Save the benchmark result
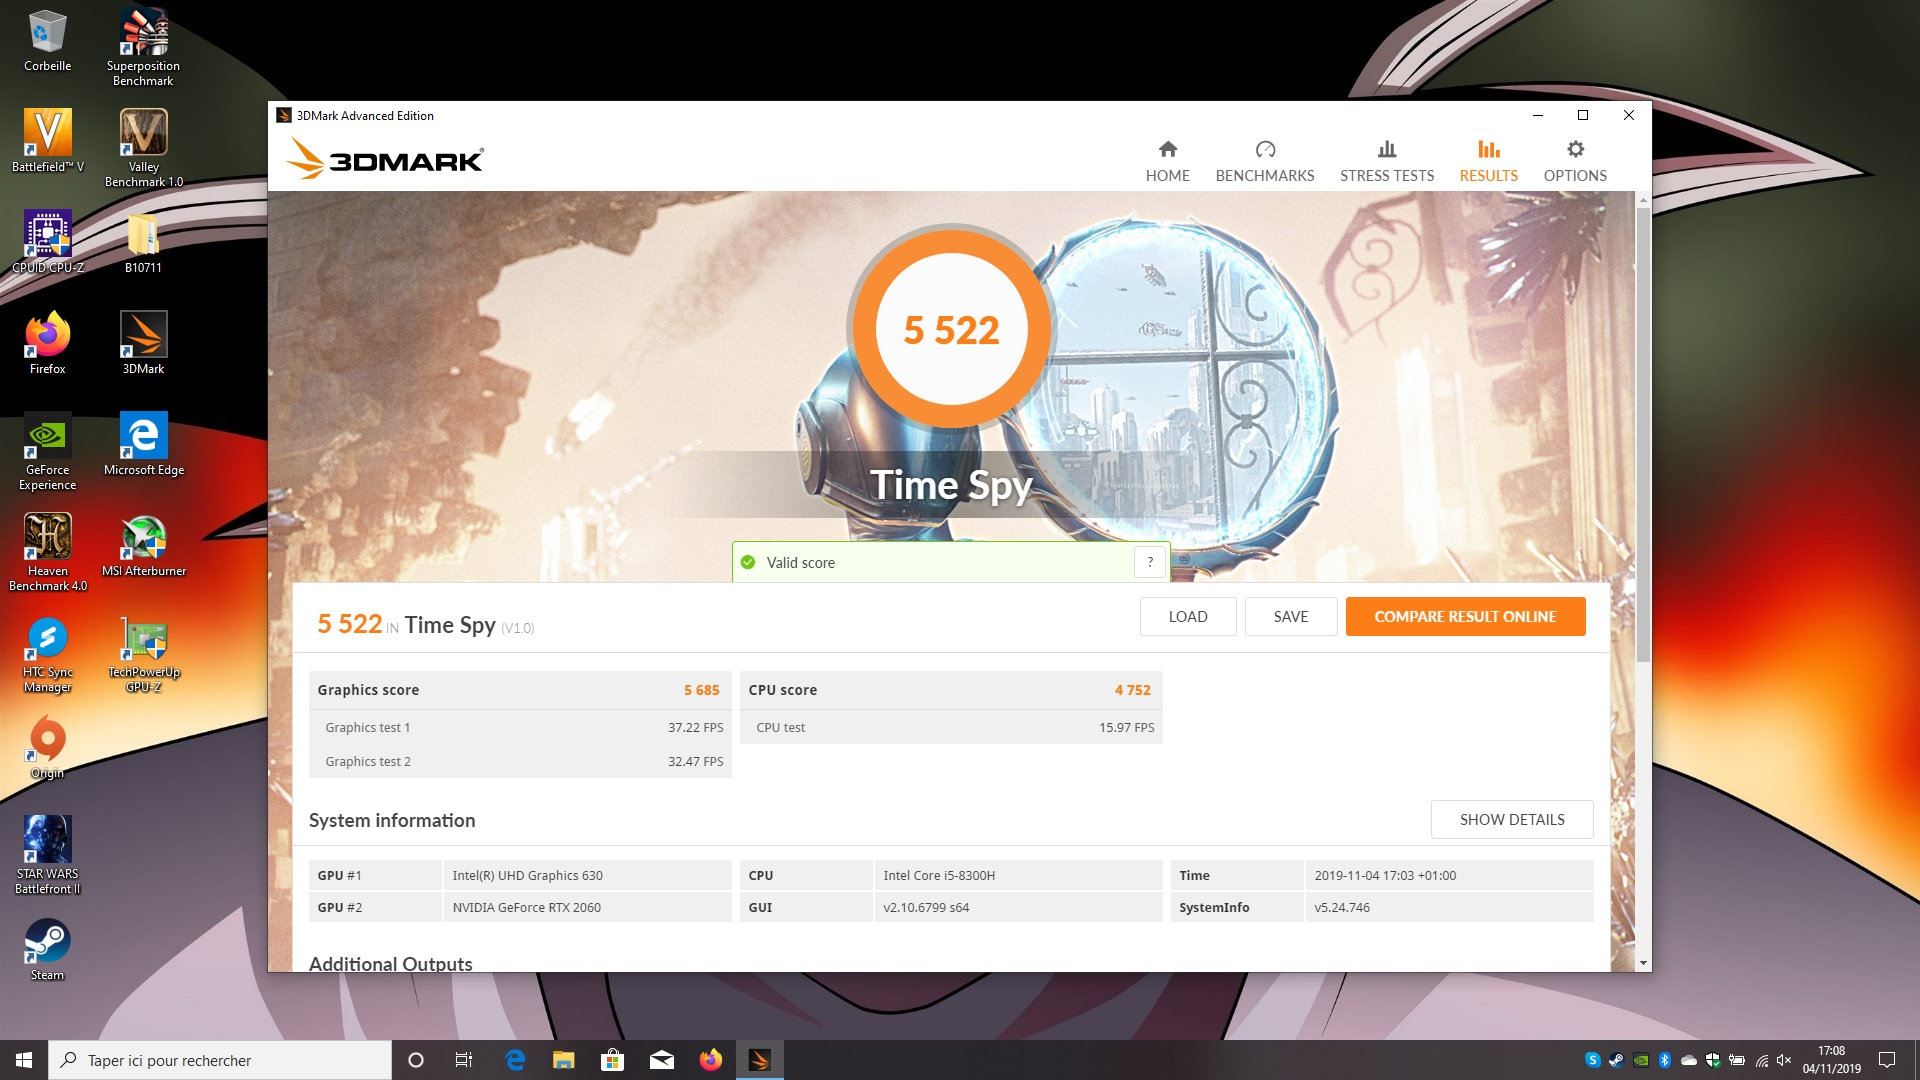 [x=1290, y=617]
